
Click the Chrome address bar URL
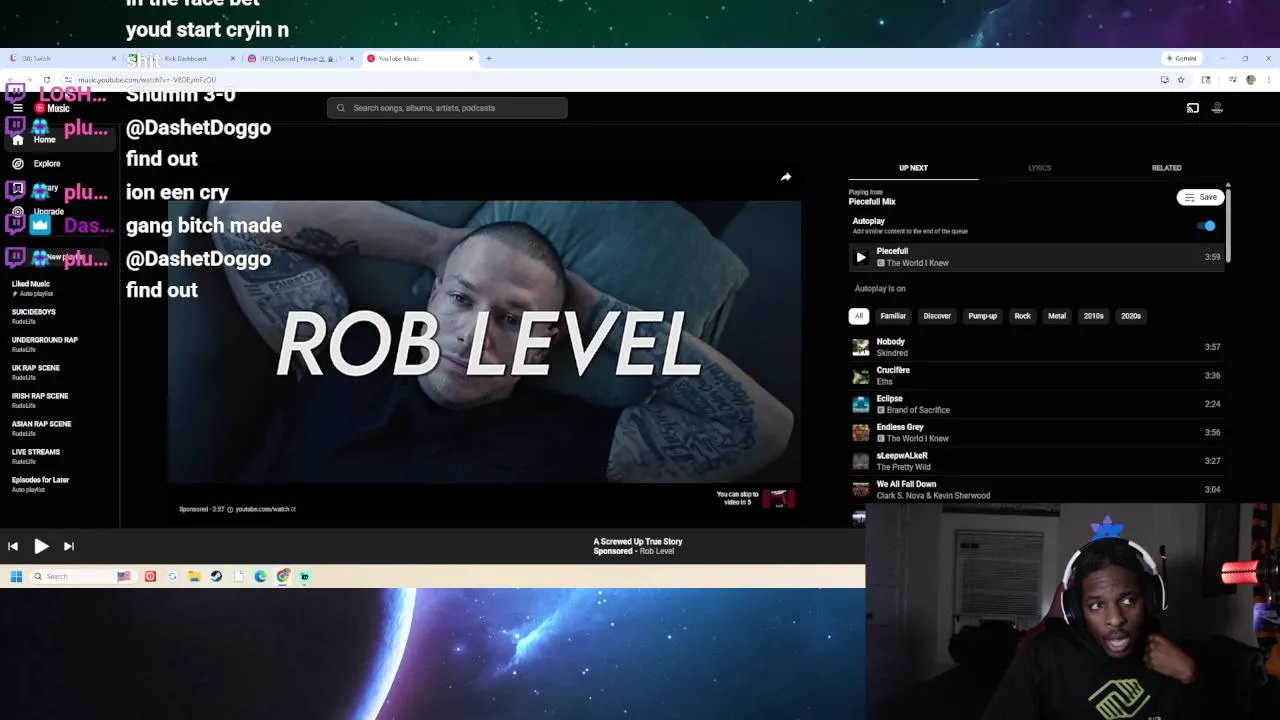click(147, 80)
